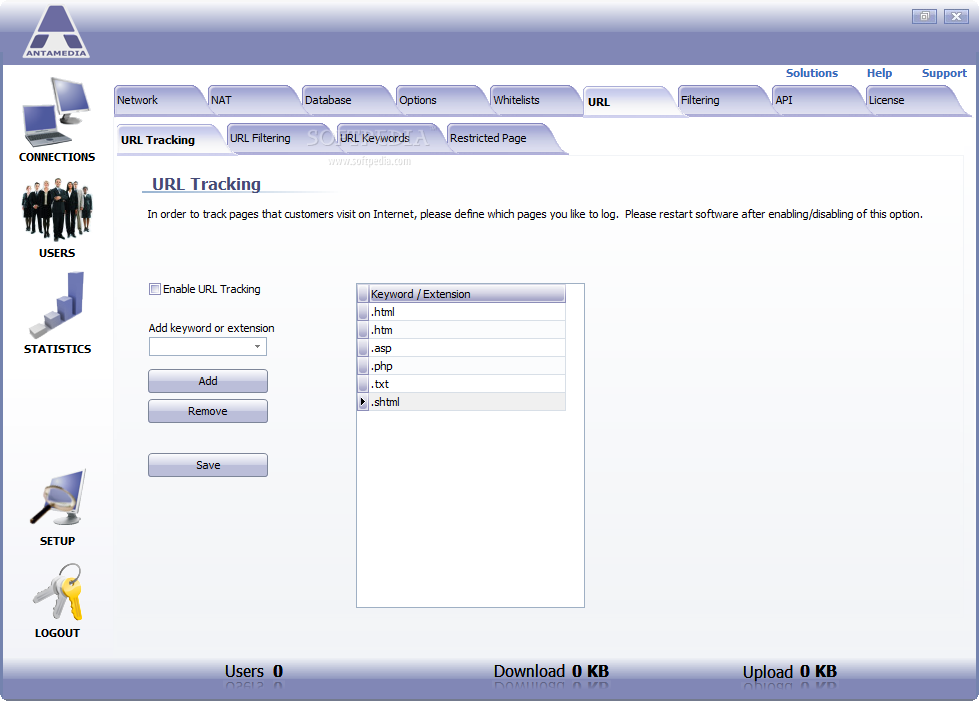Switch to the Whitelists tab
The height and width of the screenshot is (701, 979).
tap(535, 100)
